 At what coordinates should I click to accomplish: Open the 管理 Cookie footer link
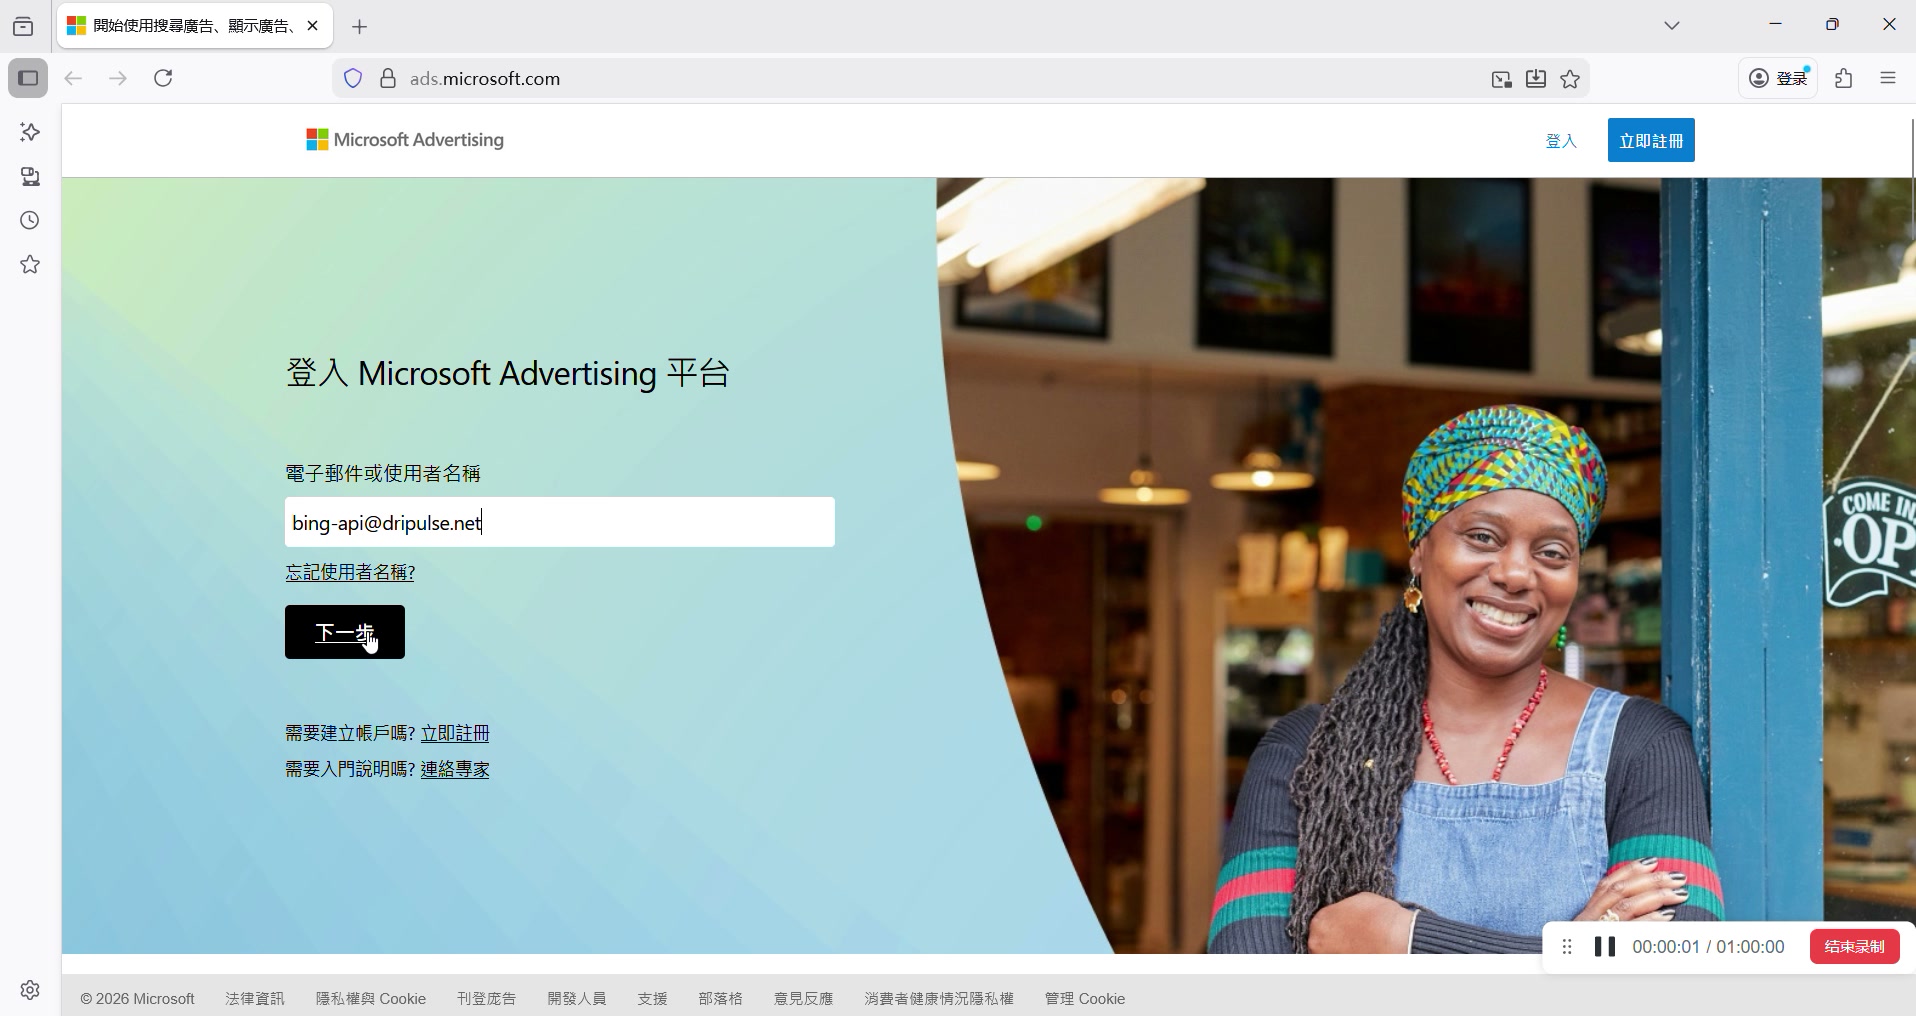point(1085,999)
